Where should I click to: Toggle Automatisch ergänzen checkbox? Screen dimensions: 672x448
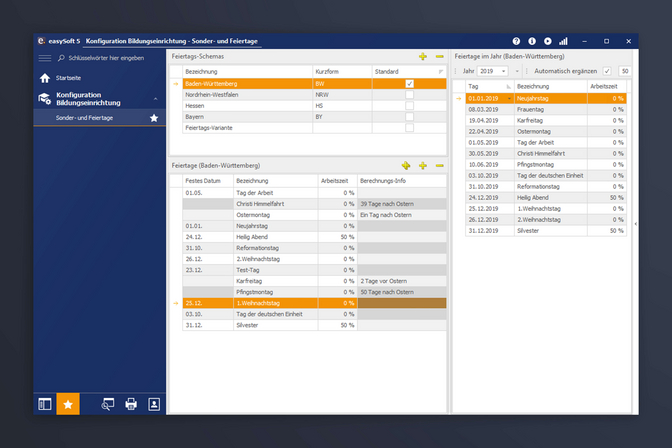point(607,71)
